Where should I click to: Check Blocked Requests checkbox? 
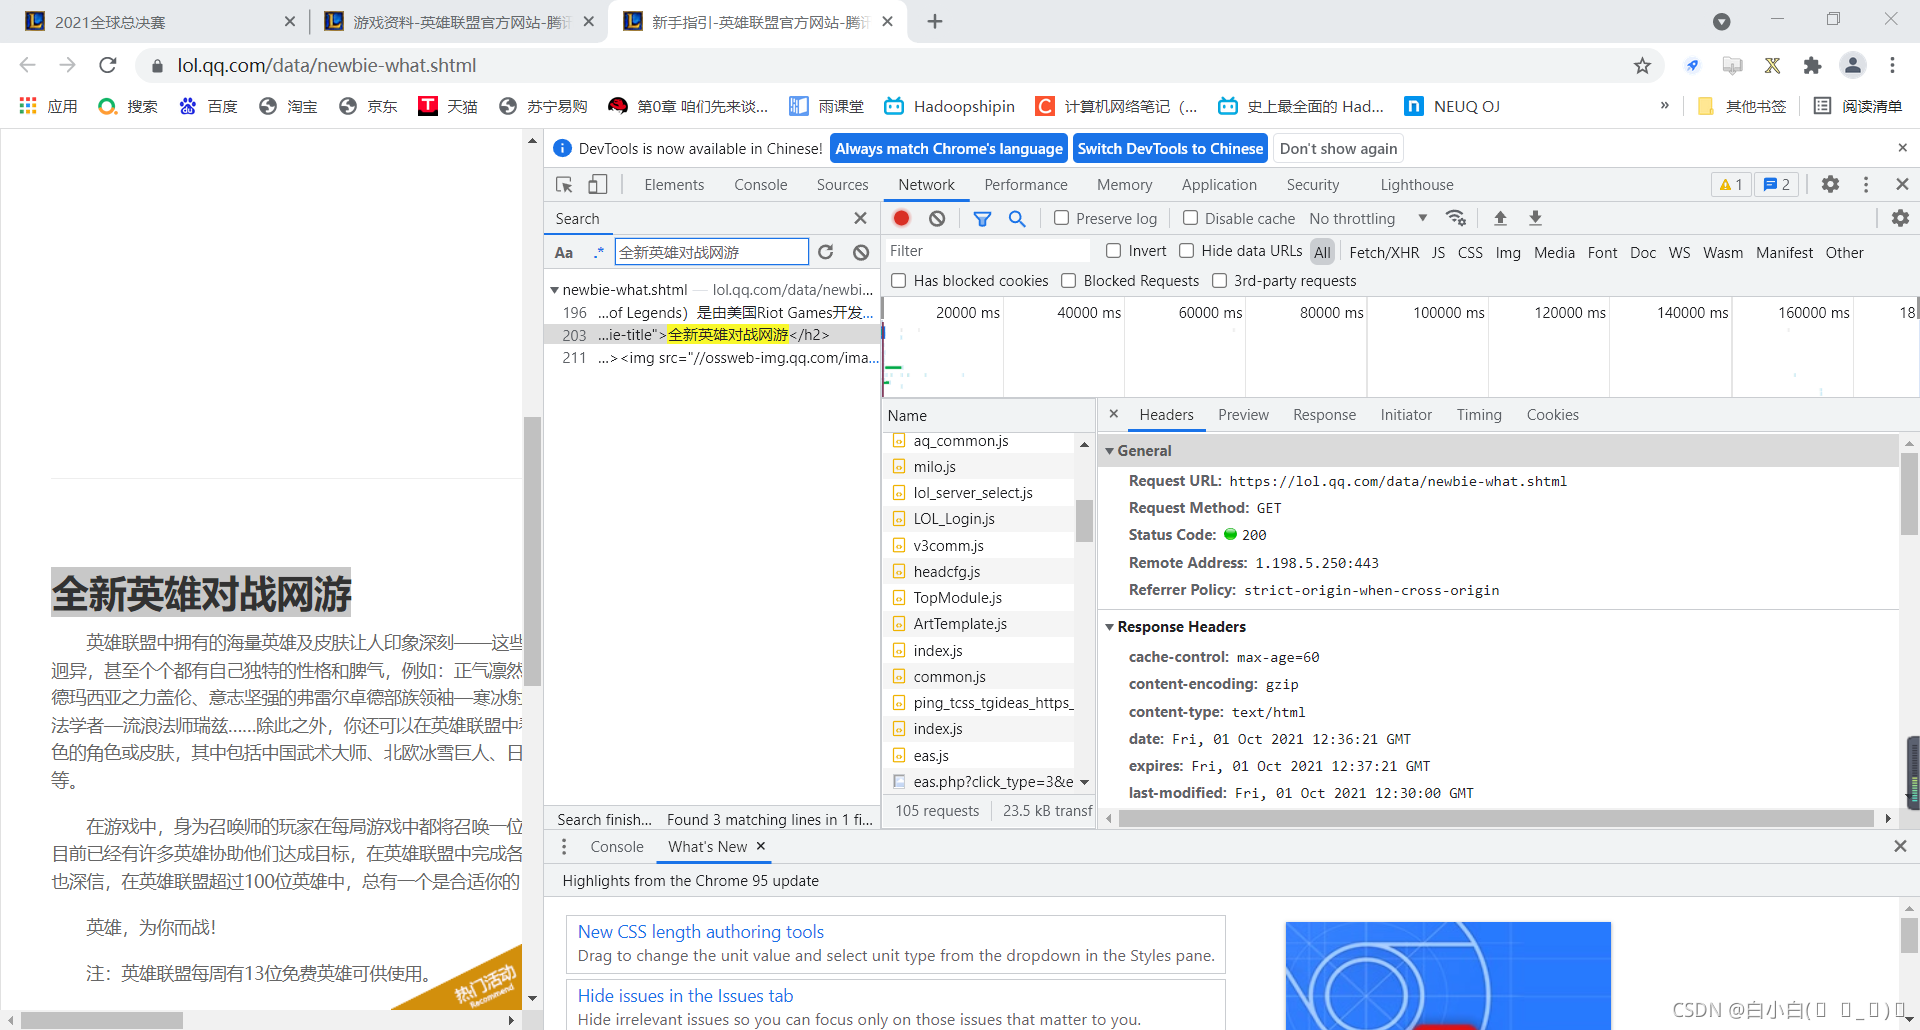1069,281
